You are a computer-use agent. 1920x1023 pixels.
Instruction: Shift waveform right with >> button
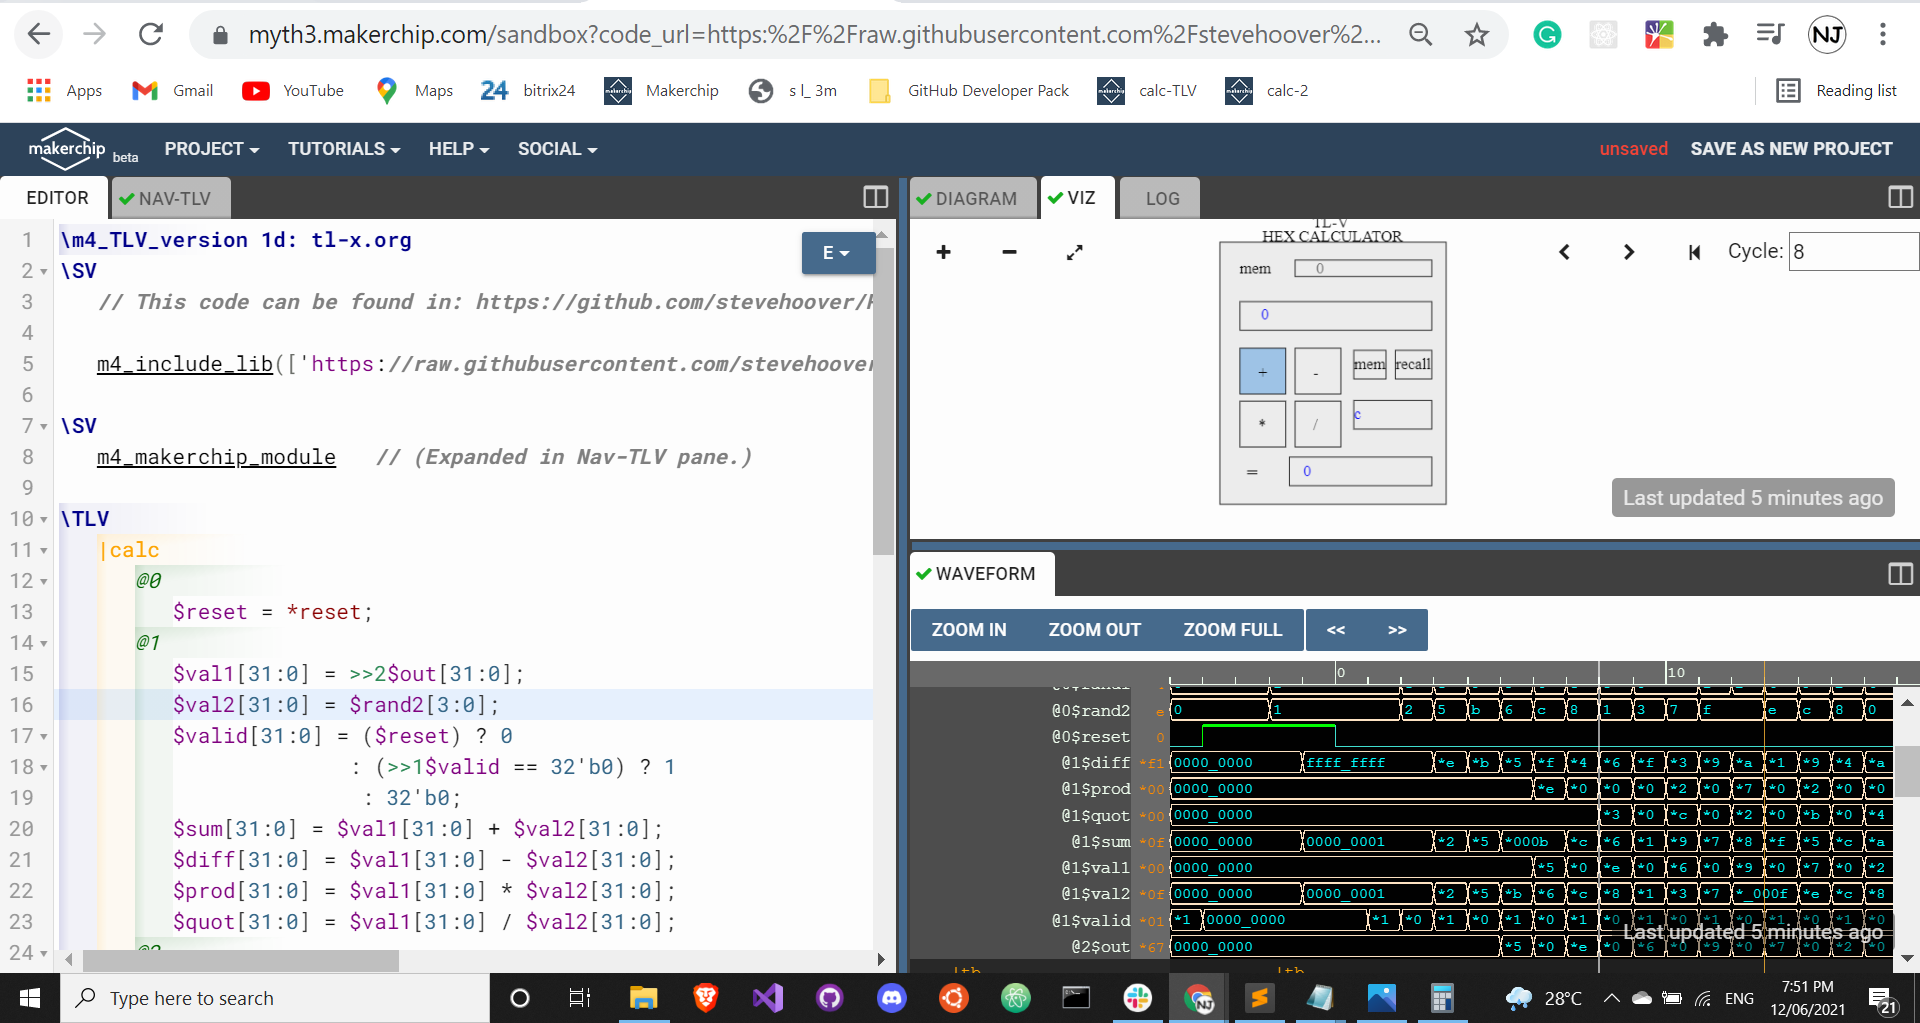pyautogui.click(x=1397, y=630)
